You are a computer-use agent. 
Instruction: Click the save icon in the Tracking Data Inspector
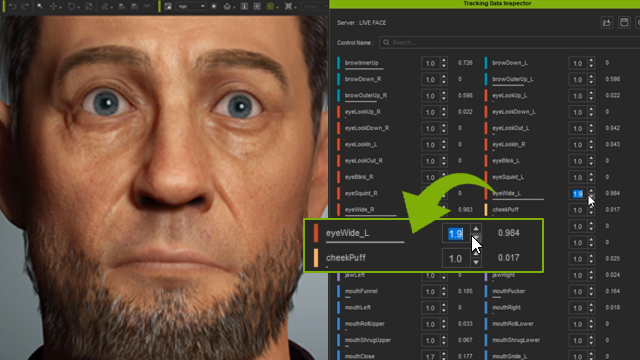624,22
